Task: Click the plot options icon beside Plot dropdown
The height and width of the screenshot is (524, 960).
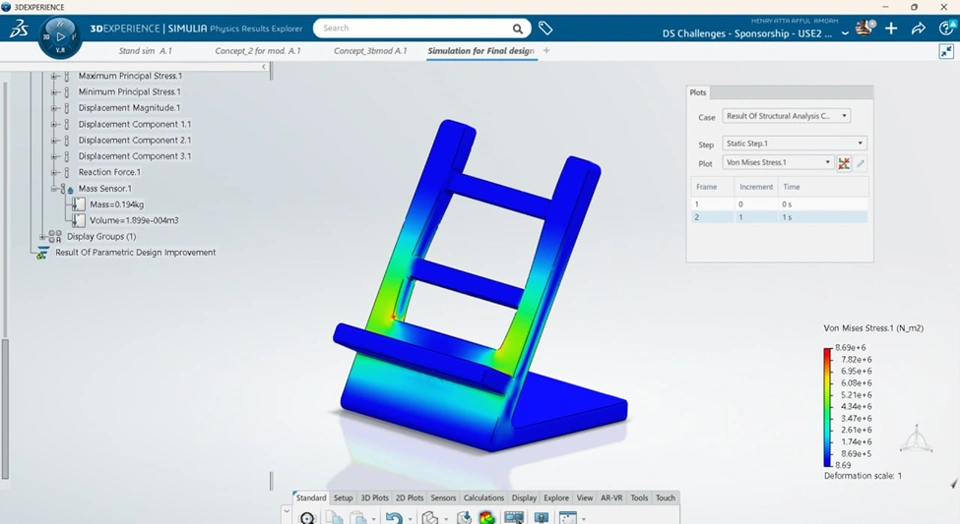Action: [x=844, y=163]
